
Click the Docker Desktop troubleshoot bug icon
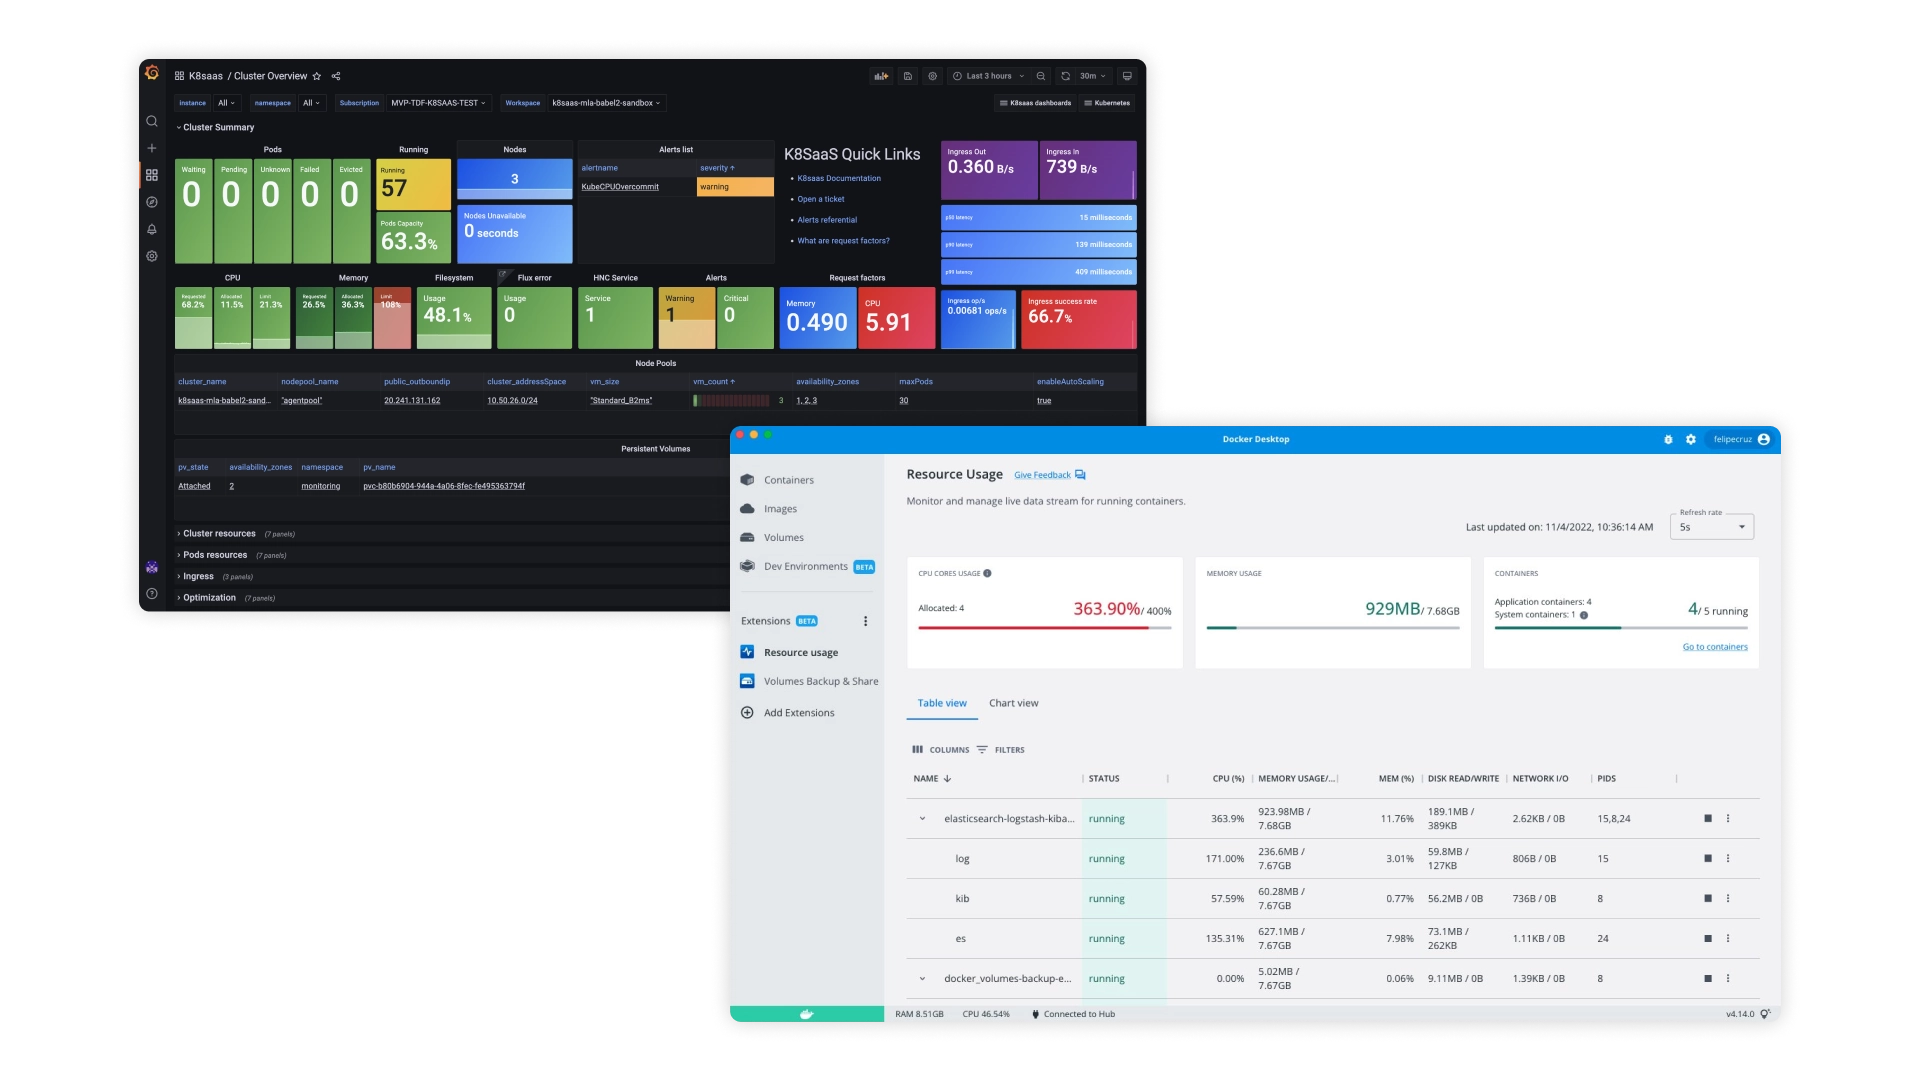coord(1668,440)
